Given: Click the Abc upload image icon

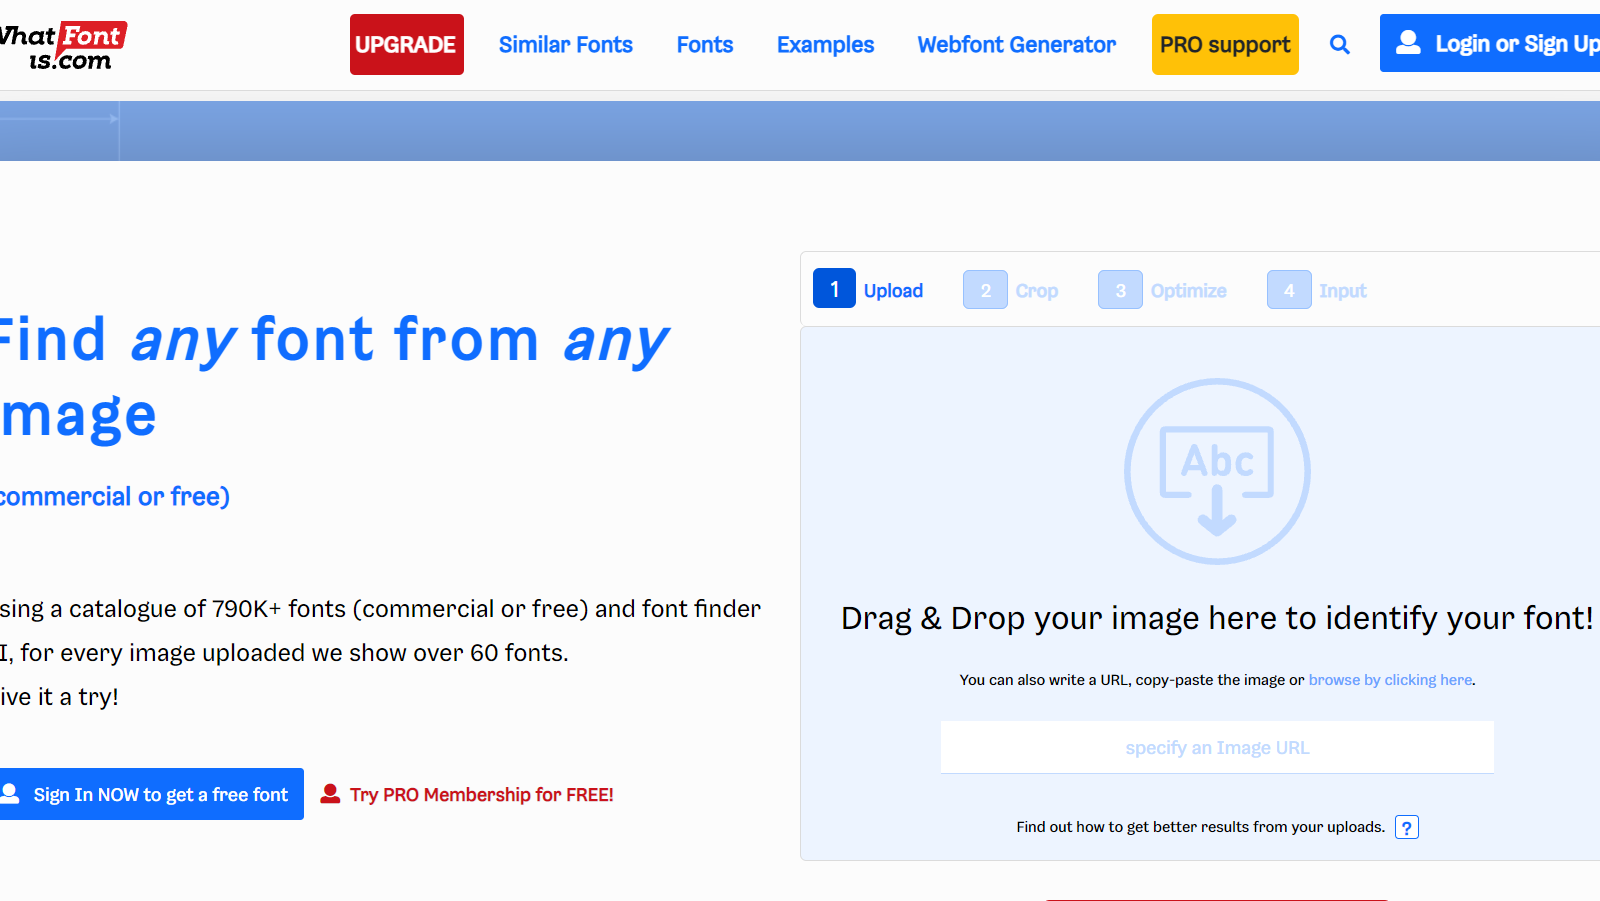Looking at the screenshot, I should 1217,471.
